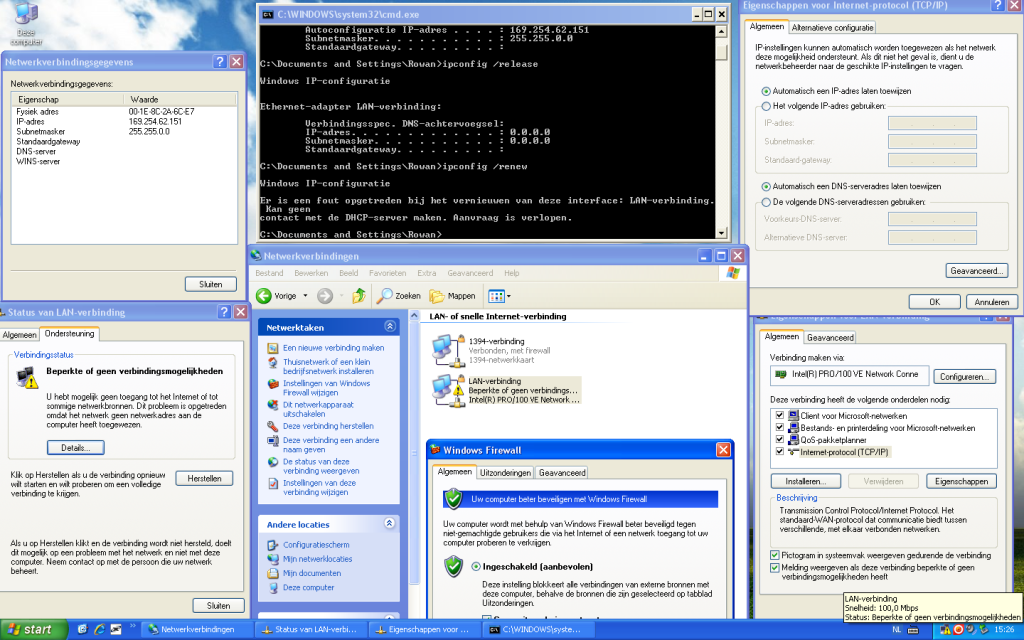
Task: Click the Waarde column header
Action: point(180,99)
